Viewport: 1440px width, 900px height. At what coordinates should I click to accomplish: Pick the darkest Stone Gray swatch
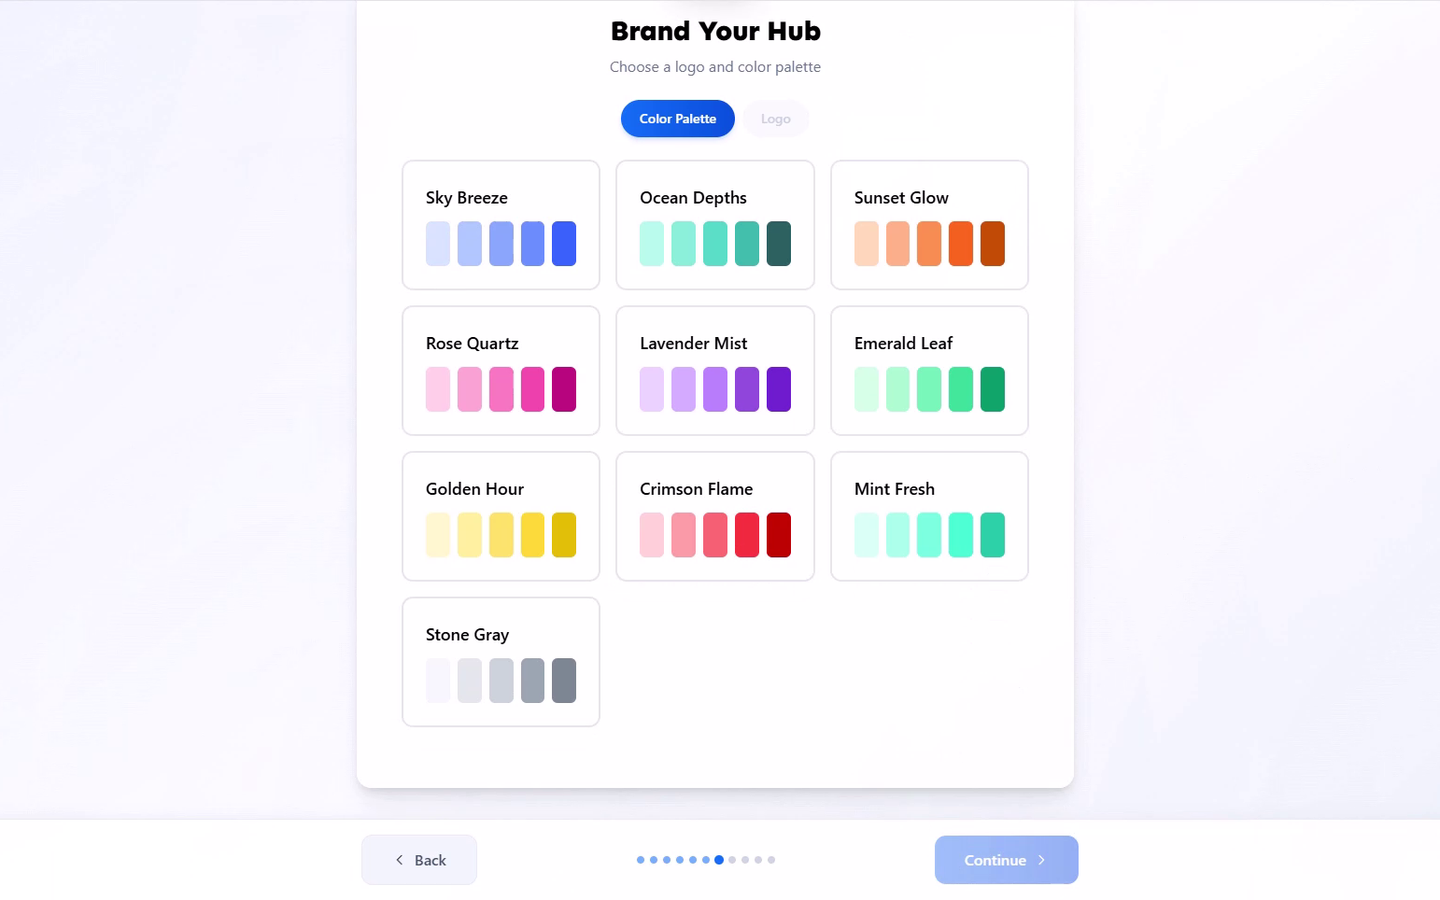[564, 681]
